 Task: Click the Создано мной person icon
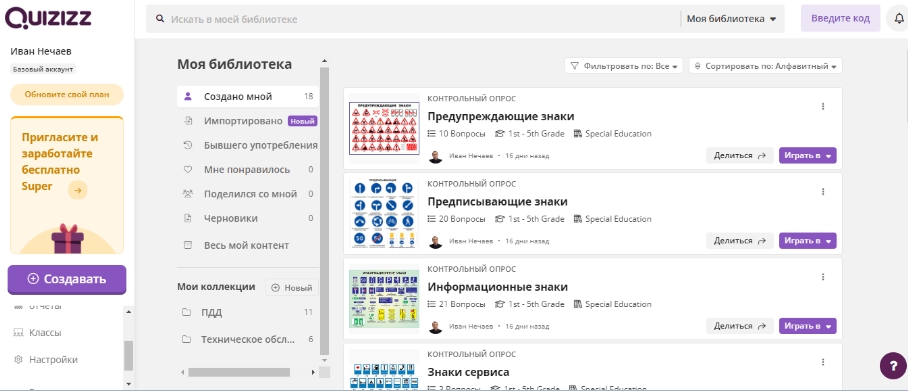tap(188, 96)
